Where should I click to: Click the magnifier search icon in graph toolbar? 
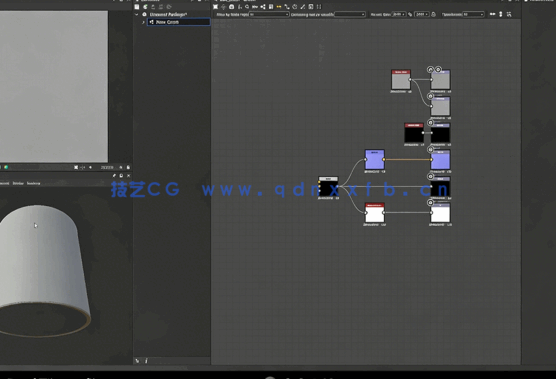tap(247, 7)
